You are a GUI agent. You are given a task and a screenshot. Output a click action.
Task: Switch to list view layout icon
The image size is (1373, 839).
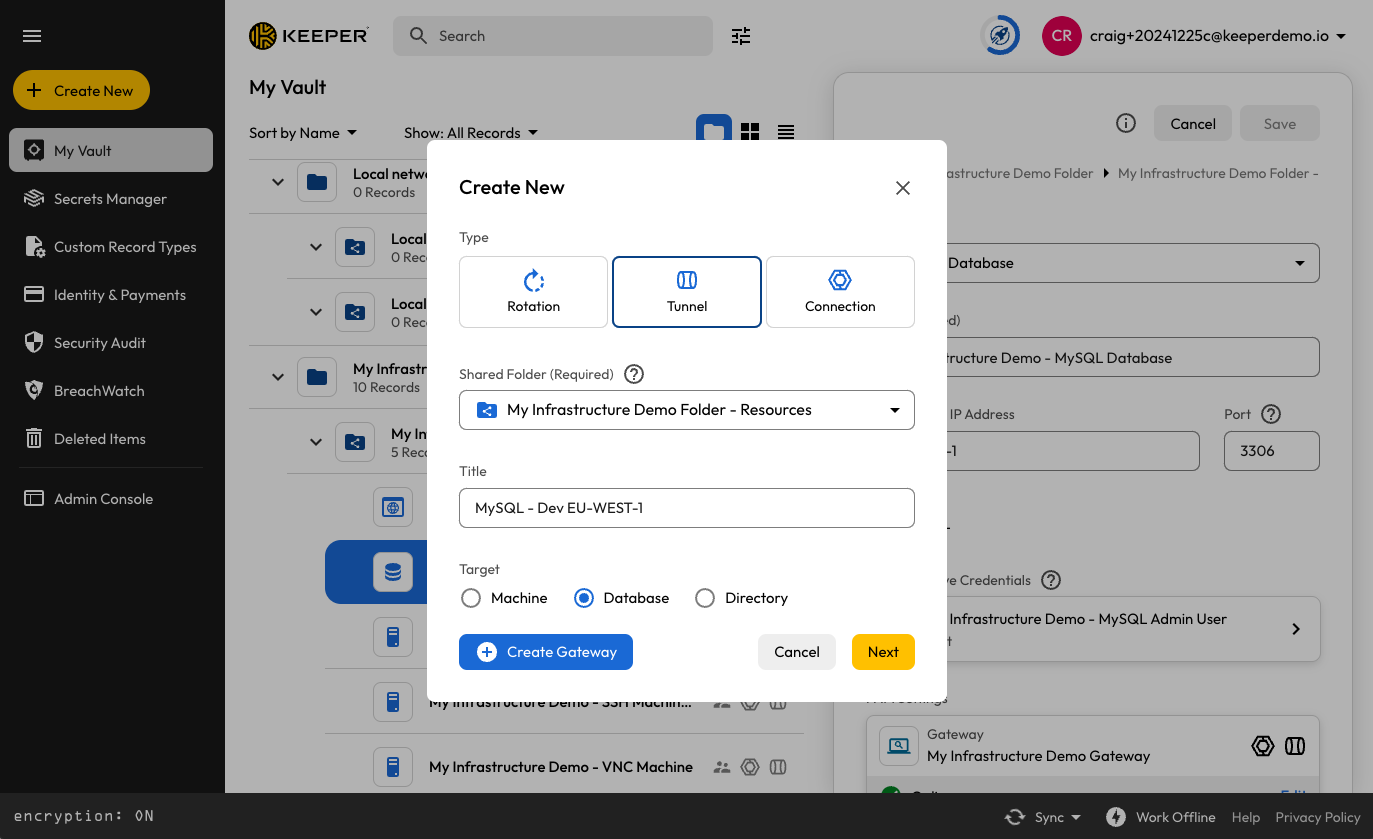coord(786,132)
